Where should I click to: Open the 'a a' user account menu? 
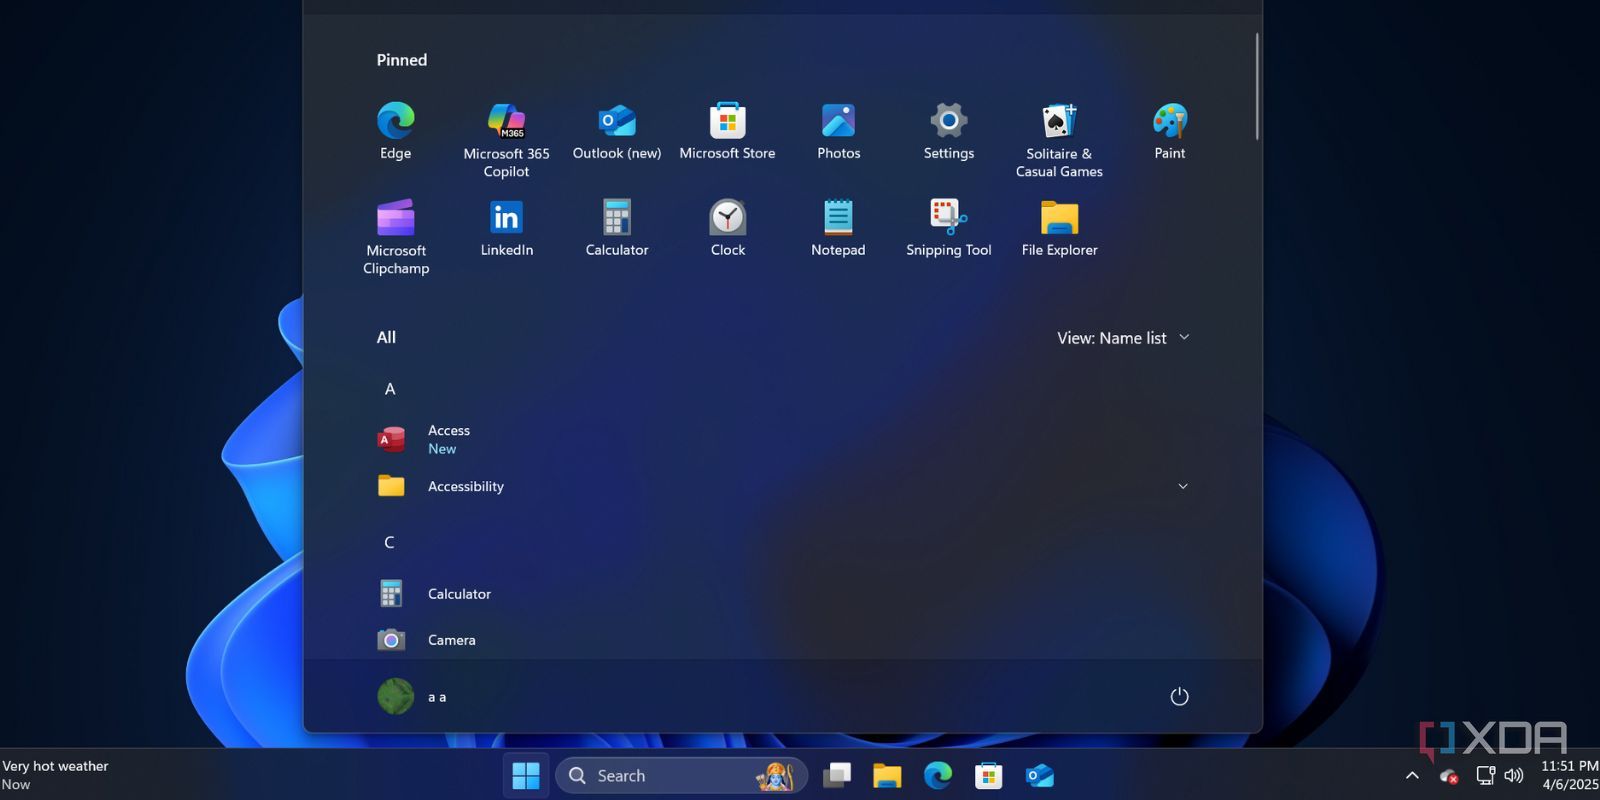[x=412, y=697]
